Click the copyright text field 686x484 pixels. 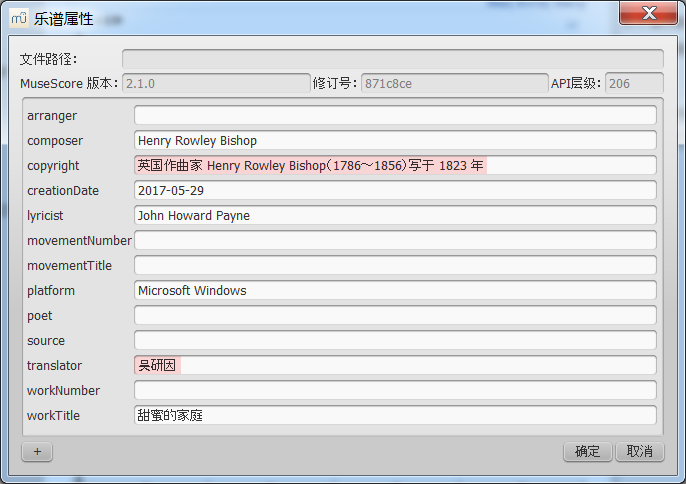click(395, 166)
